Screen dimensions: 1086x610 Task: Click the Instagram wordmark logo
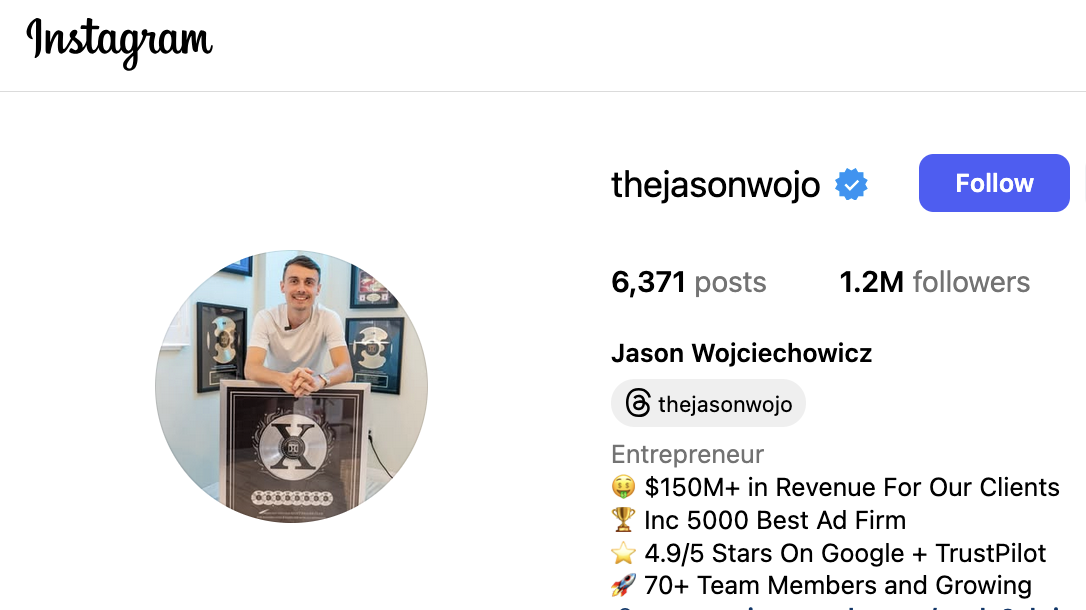click(119, 42)
